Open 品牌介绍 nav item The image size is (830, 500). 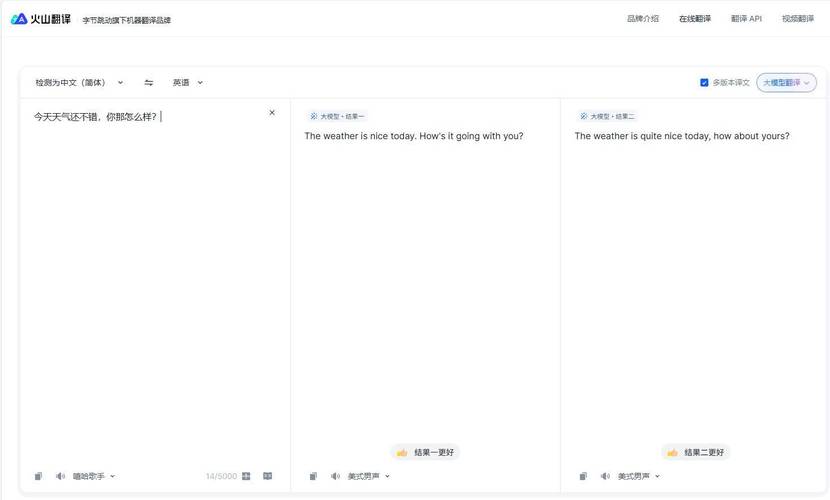pos(643,19)
